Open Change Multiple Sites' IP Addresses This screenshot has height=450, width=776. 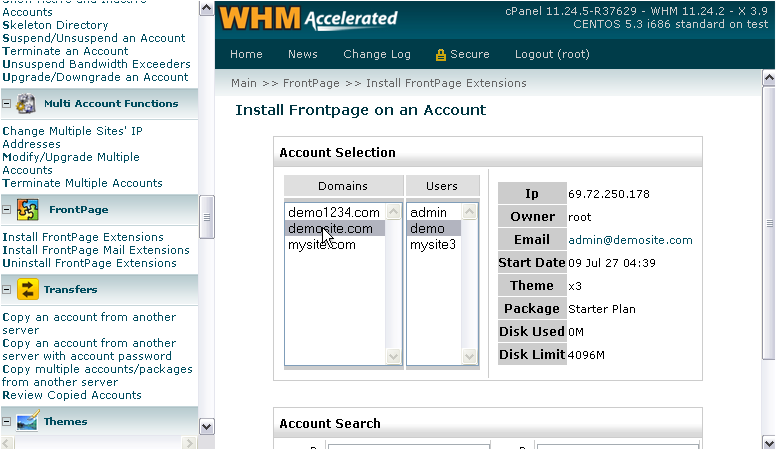(72, 138)
